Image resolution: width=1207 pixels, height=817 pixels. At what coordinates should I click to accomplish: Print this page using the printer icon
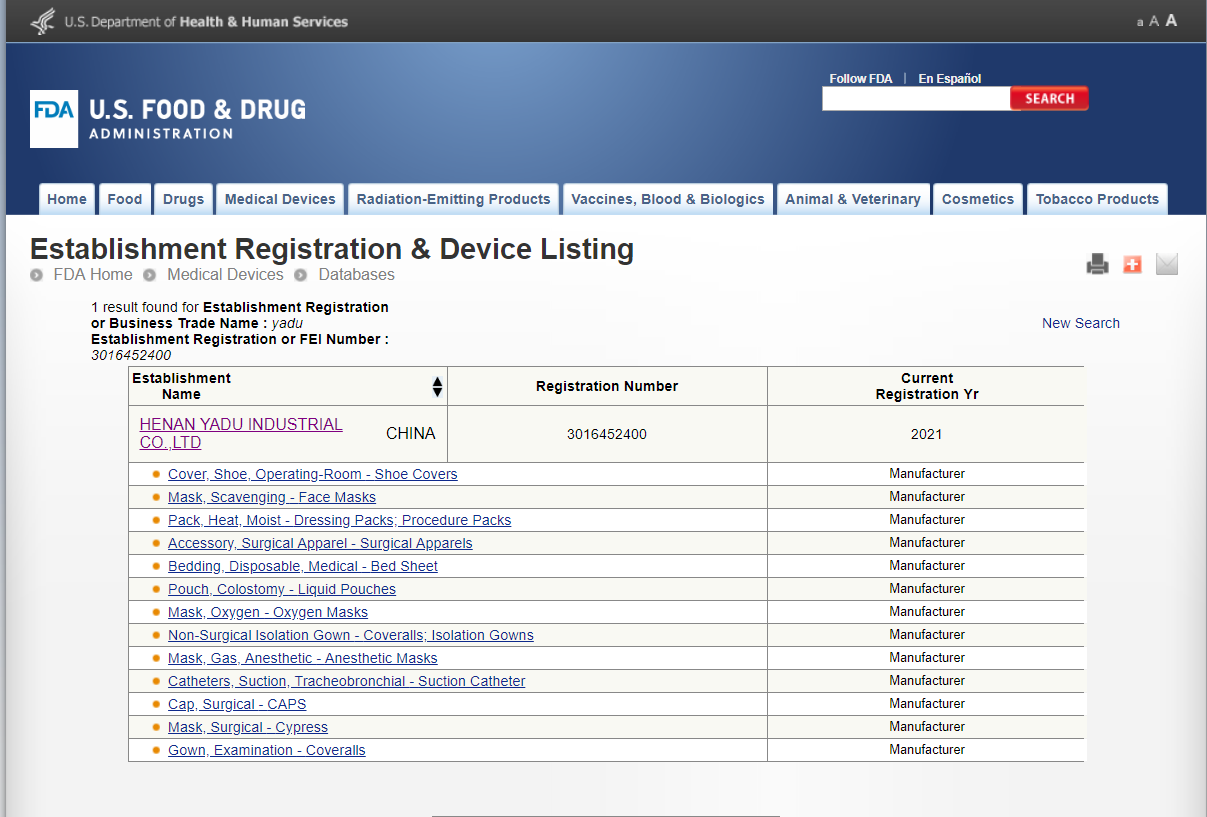(x=1098, y=264)
